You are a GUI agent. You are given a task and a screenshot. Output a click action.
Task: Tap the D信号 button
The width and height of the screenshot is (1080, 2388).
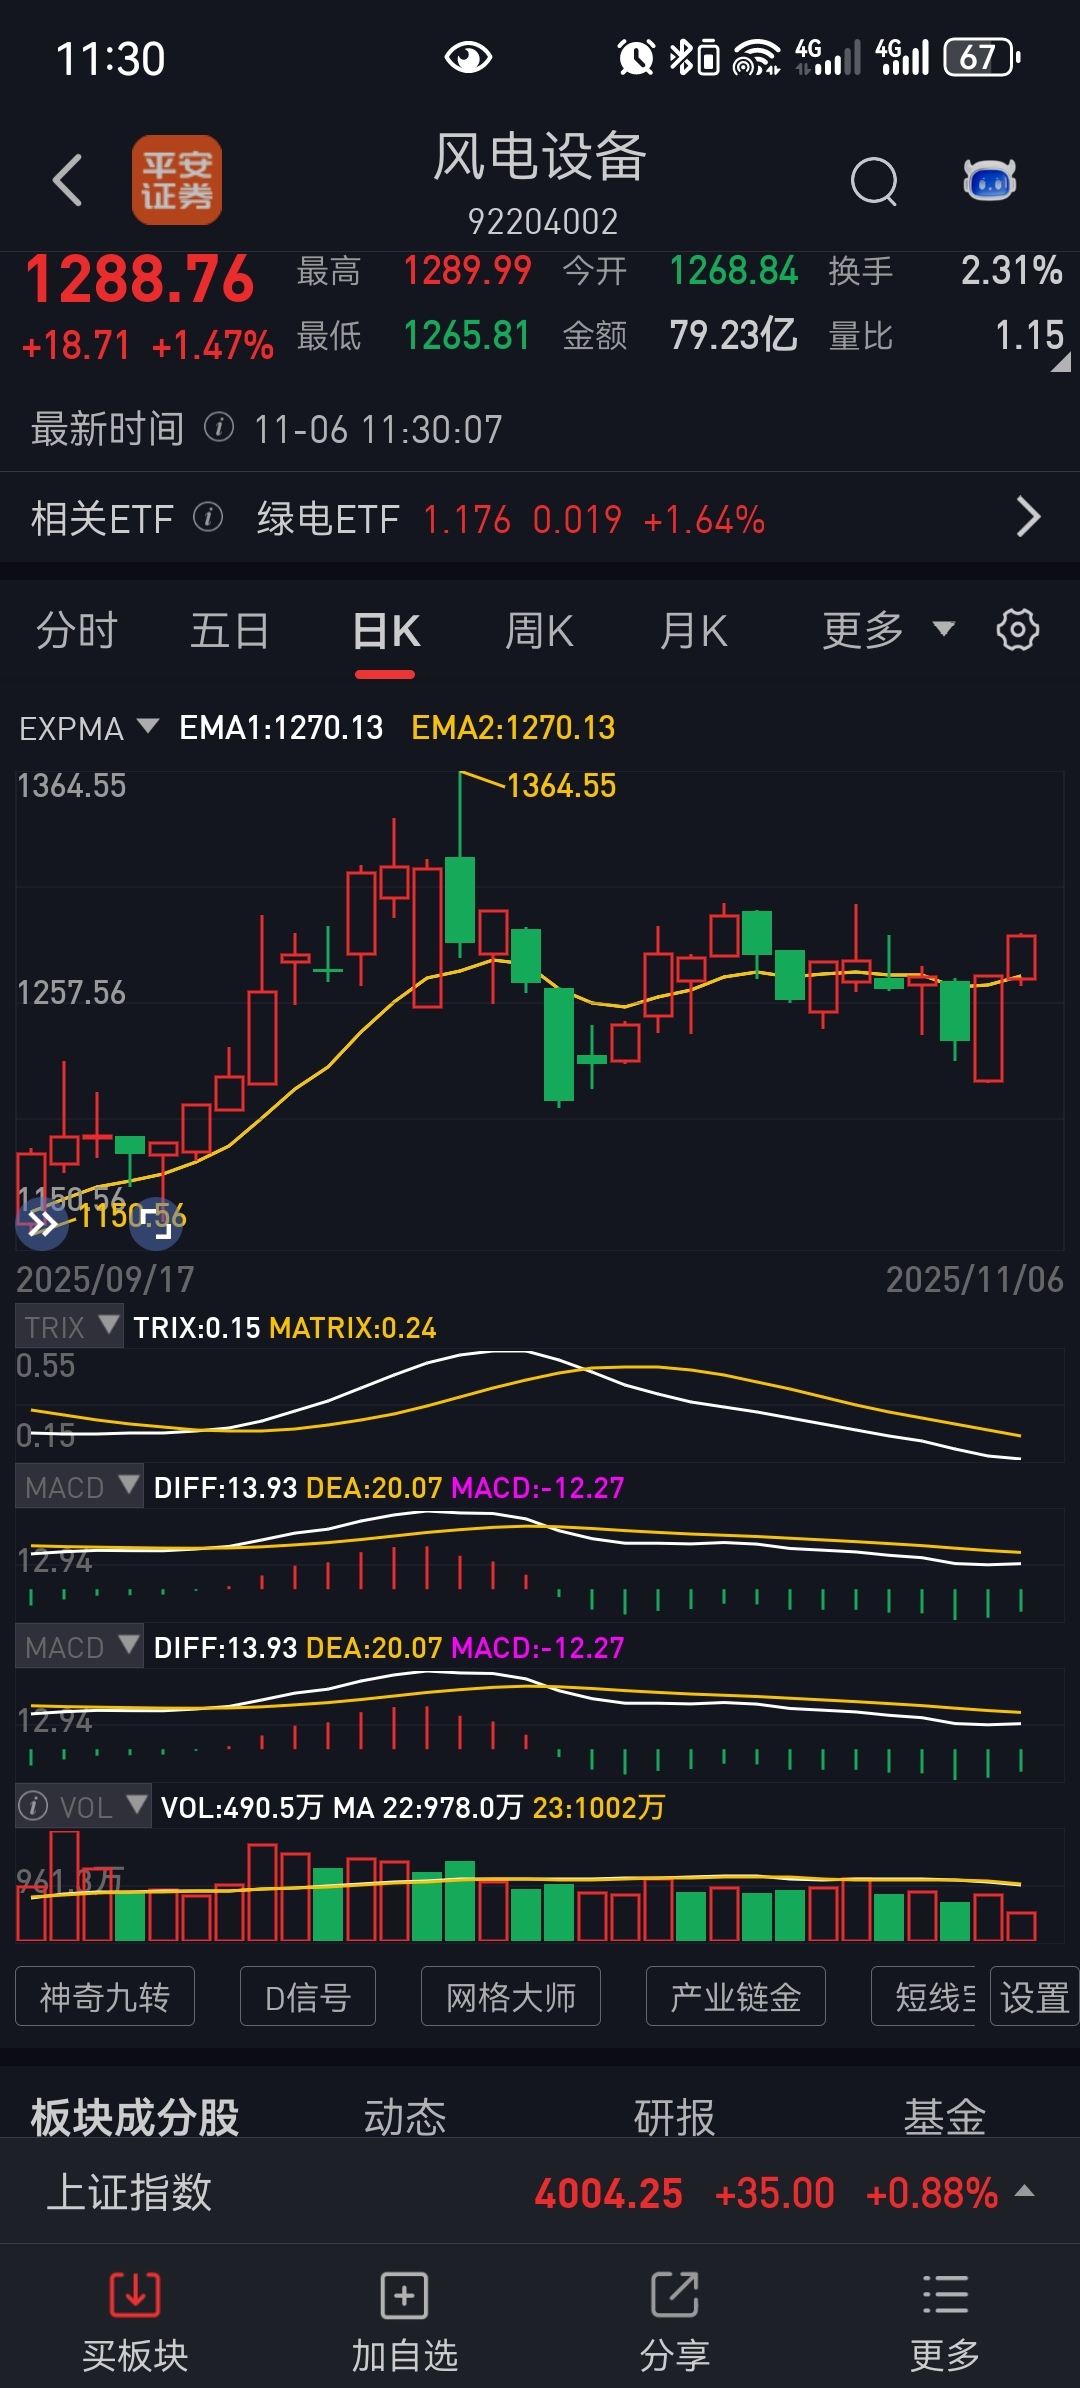[308, 1996]
